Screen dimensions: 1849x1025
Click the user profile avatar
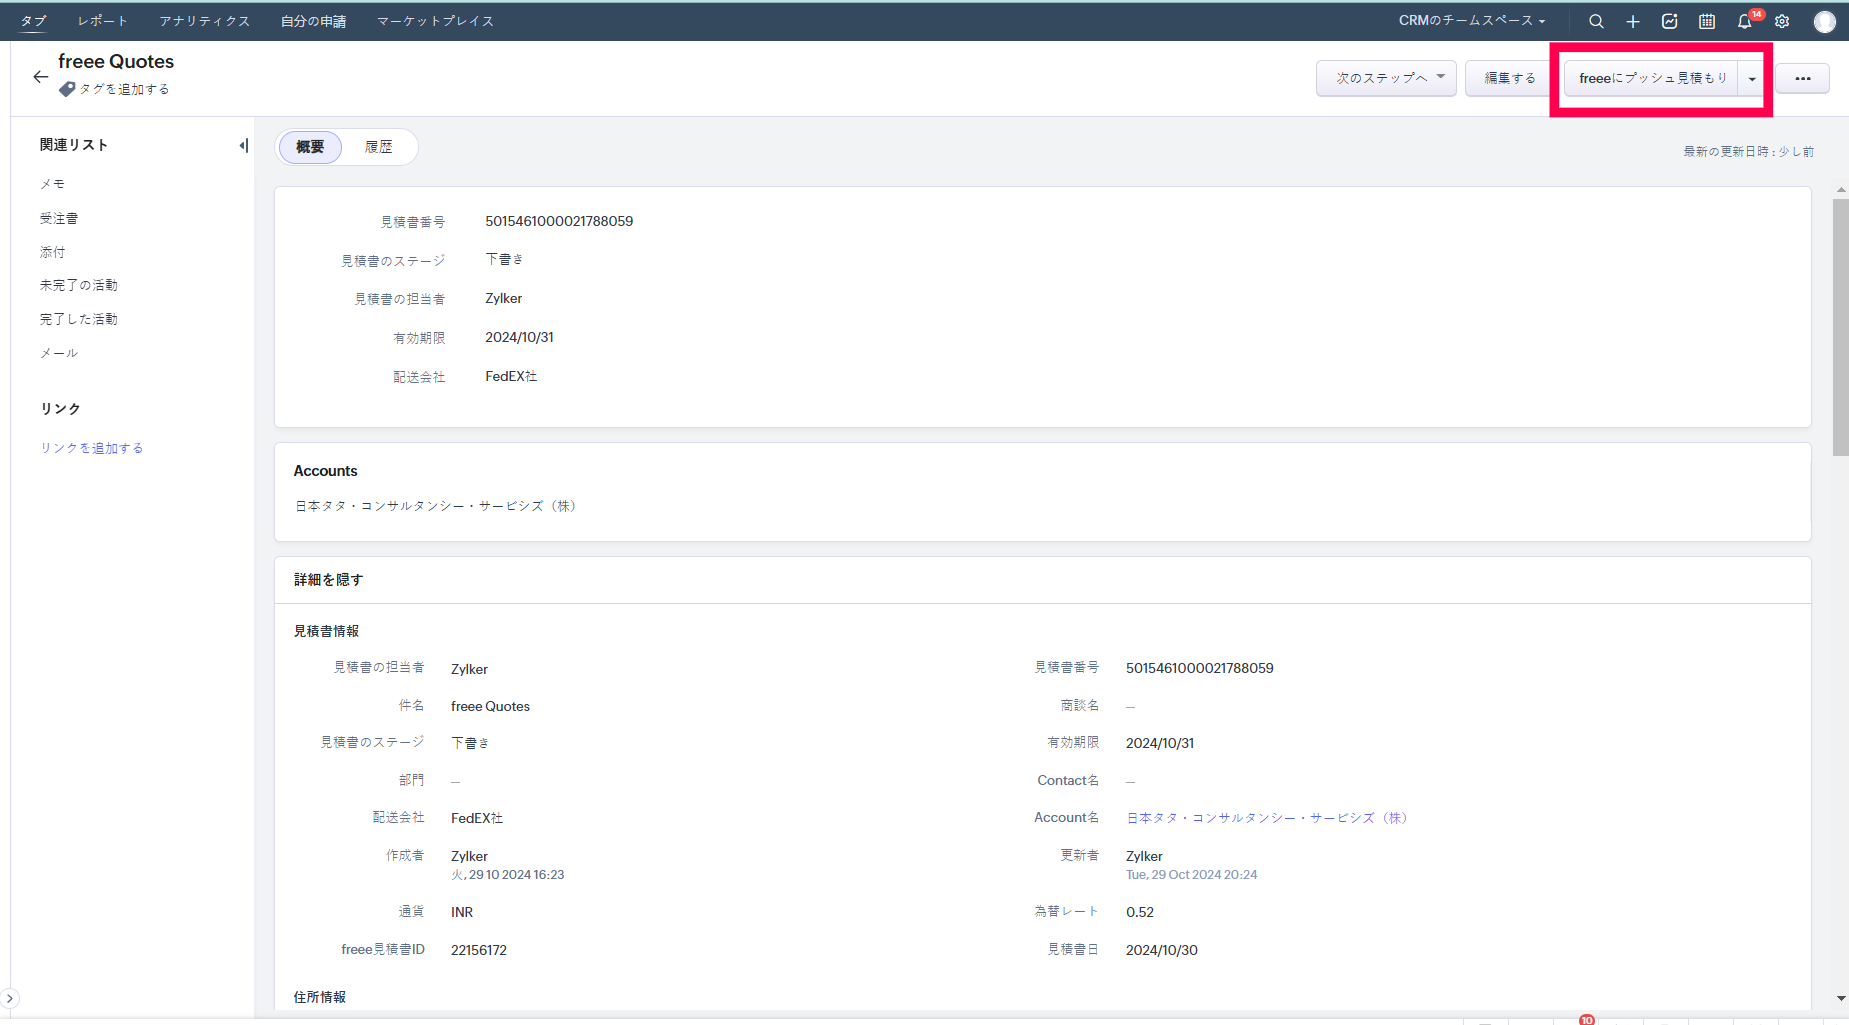(1825, 21)
